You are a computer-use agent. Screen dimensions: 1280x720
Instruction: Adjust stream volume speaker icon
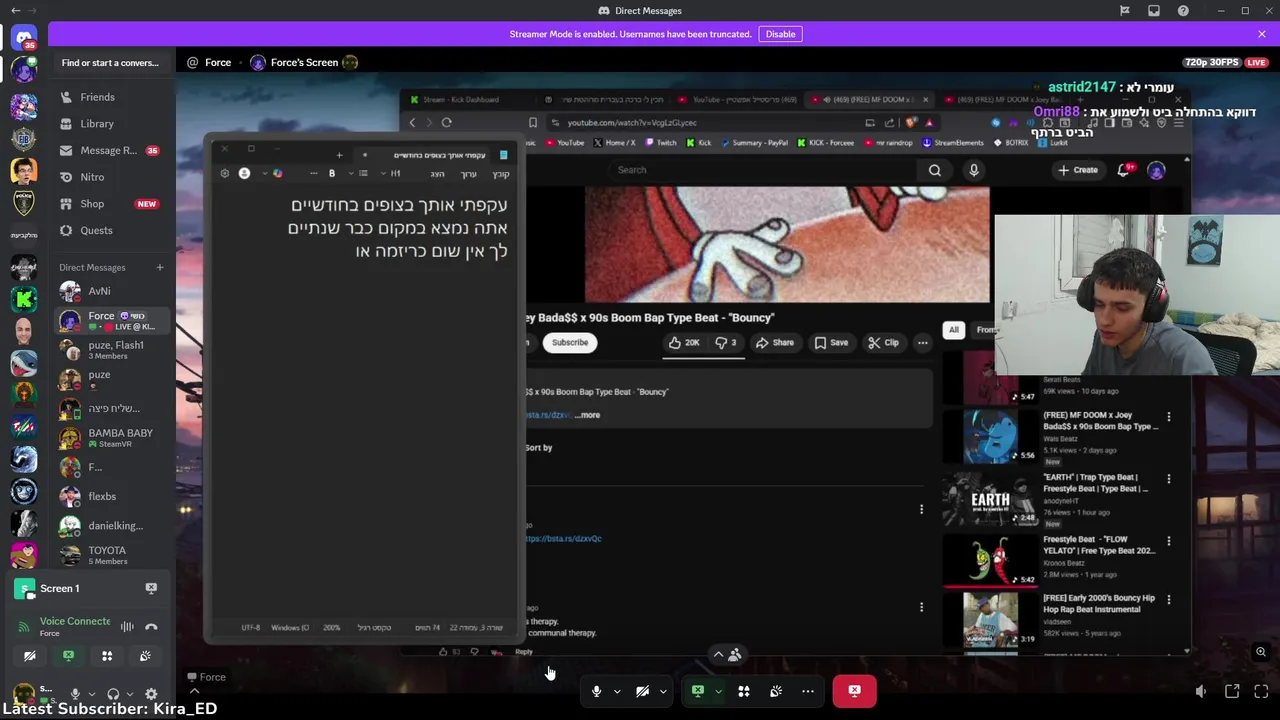coord(1201,691)
